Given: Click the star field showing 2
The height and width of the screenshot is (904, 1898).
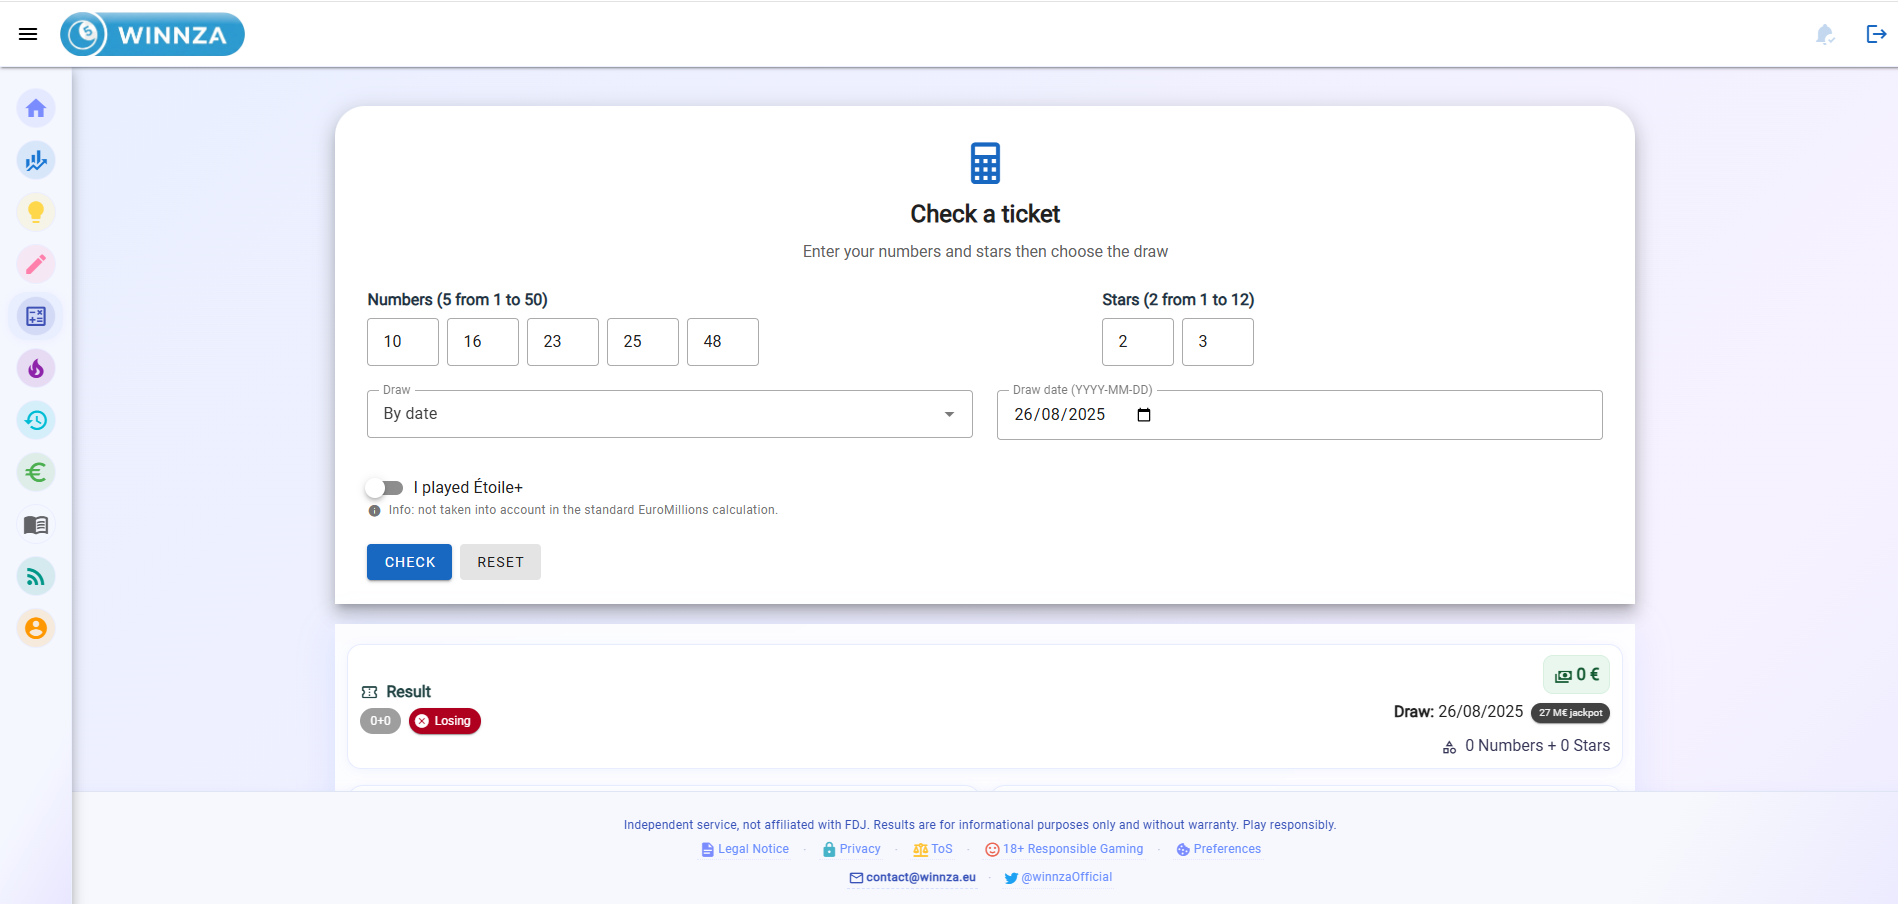Looking at the screenshot, I should tap(1138, 342).
